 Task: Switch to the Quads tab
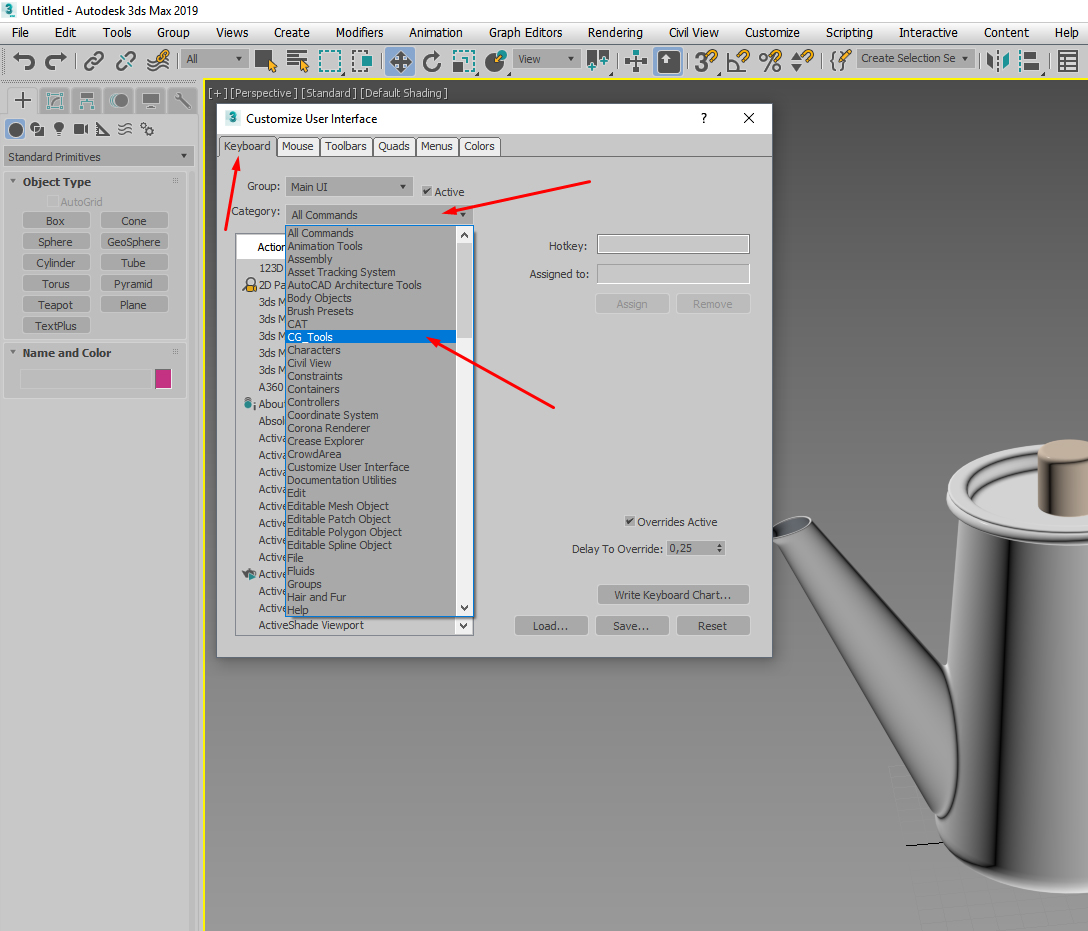tap(393, 146)
